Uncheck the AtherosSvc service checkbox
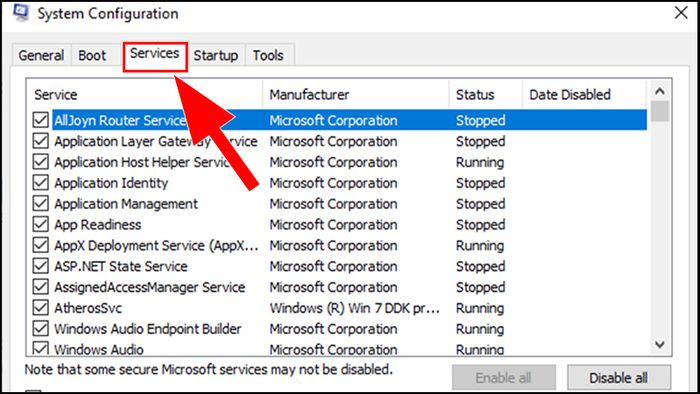Image resolution: width=700 pixels, height=394 pixels. click(x=41, y=307)
